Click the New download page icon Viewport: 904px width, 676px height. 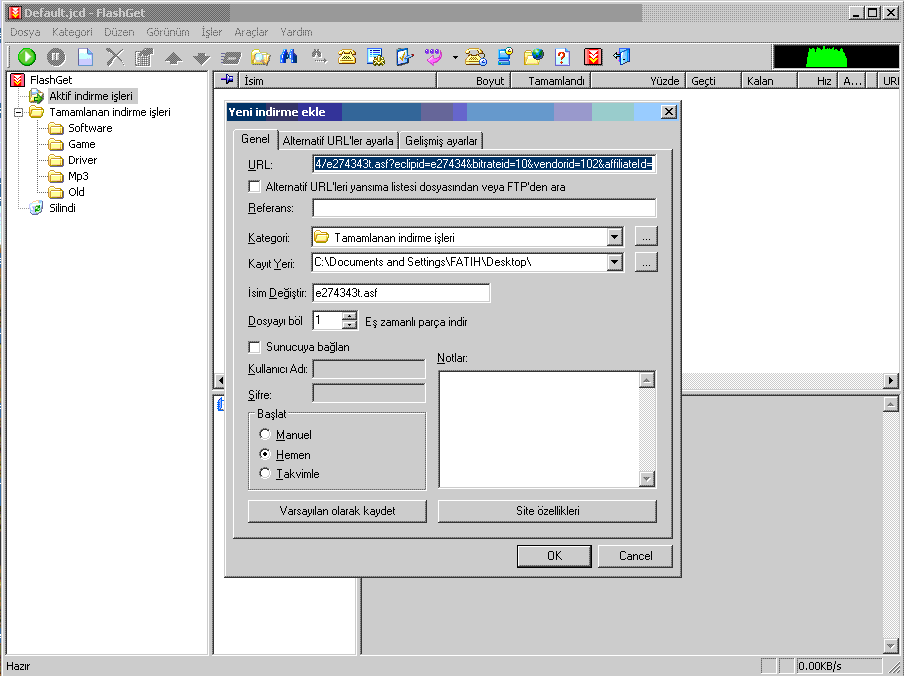85,56
